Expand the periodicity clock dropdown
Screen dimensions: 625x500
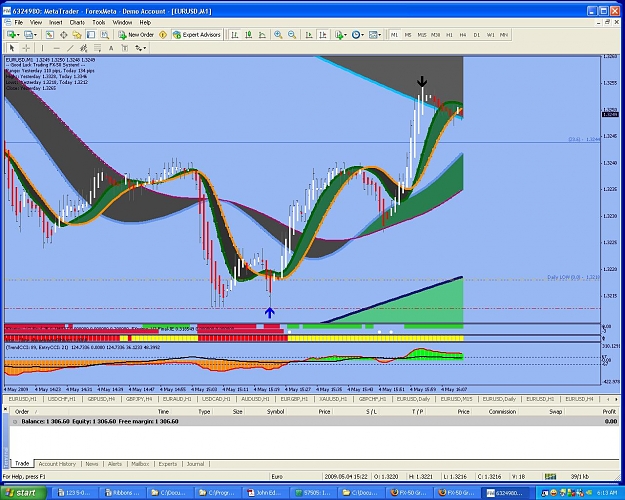tap(362, 35)
